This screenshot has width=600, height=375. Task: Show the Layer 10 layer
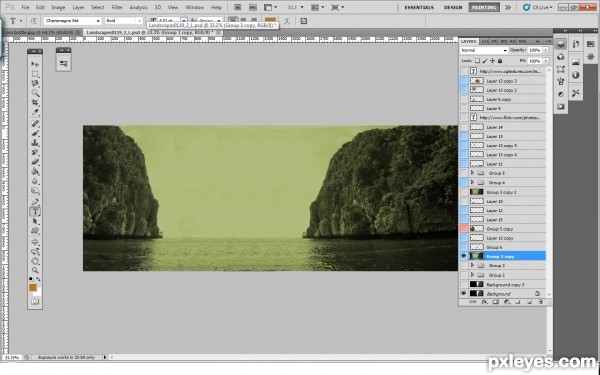463,201
